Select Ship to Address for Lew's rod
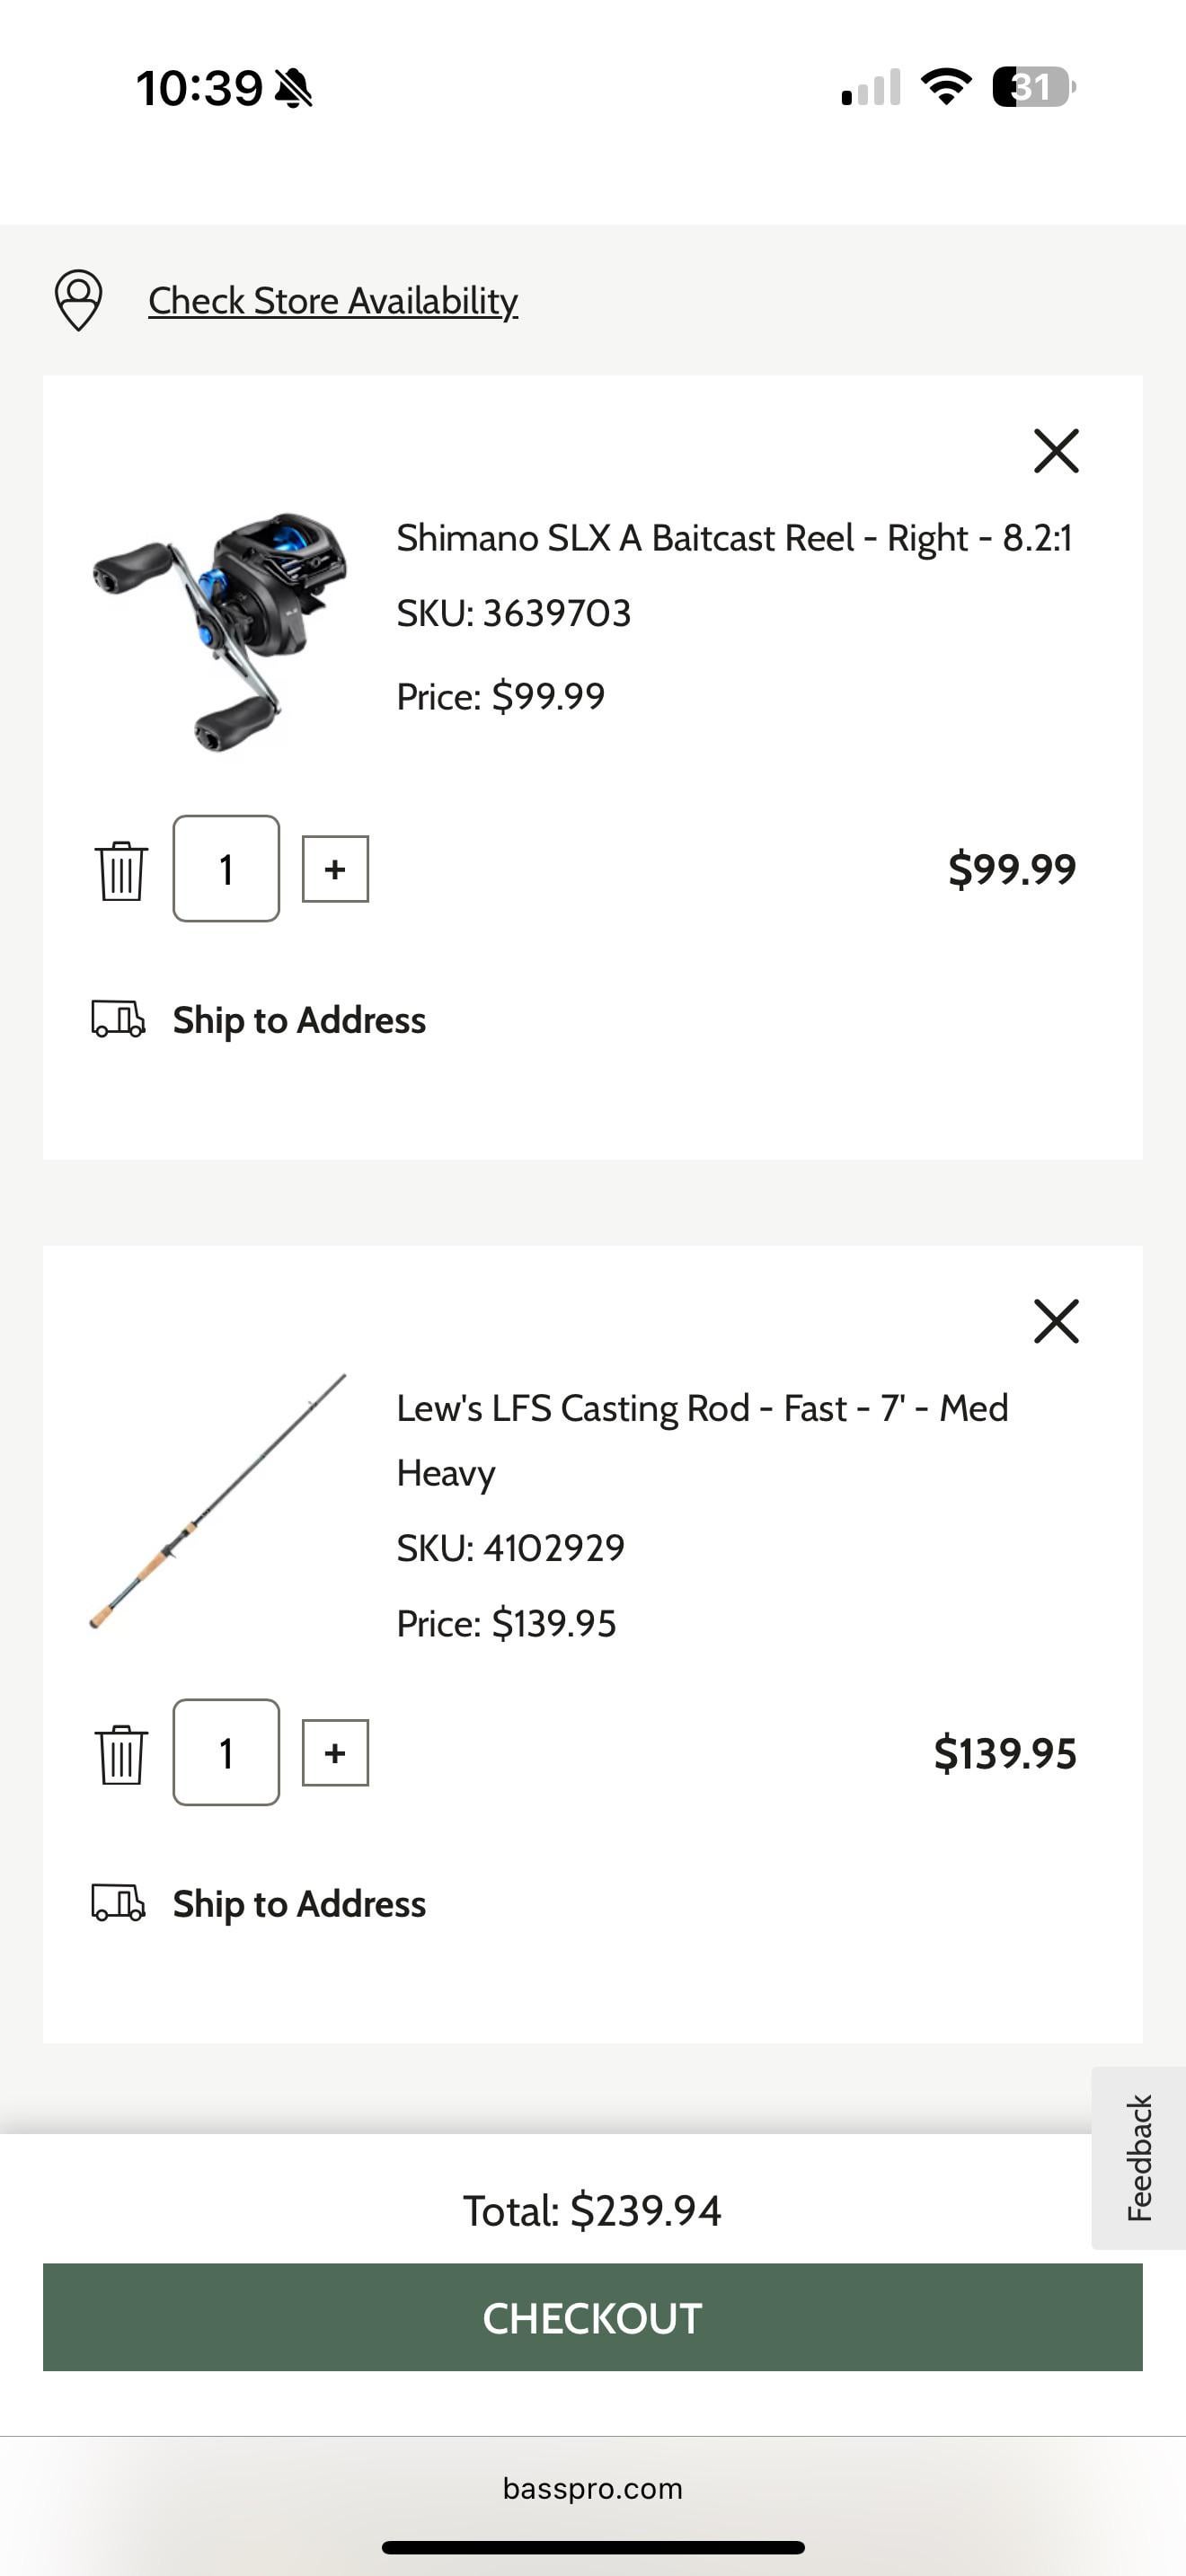The width and height of the screenshot is (1186, 2576). [x=299, y=1905]
